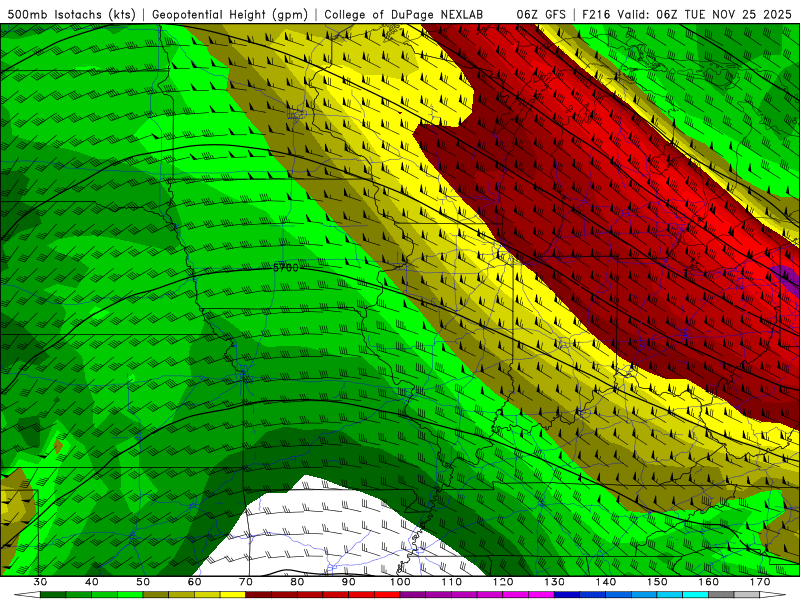Click the purple over-100 kt jet core at the map's right edge
Viewport: 800px width, 600px height.
click(788, 281)
